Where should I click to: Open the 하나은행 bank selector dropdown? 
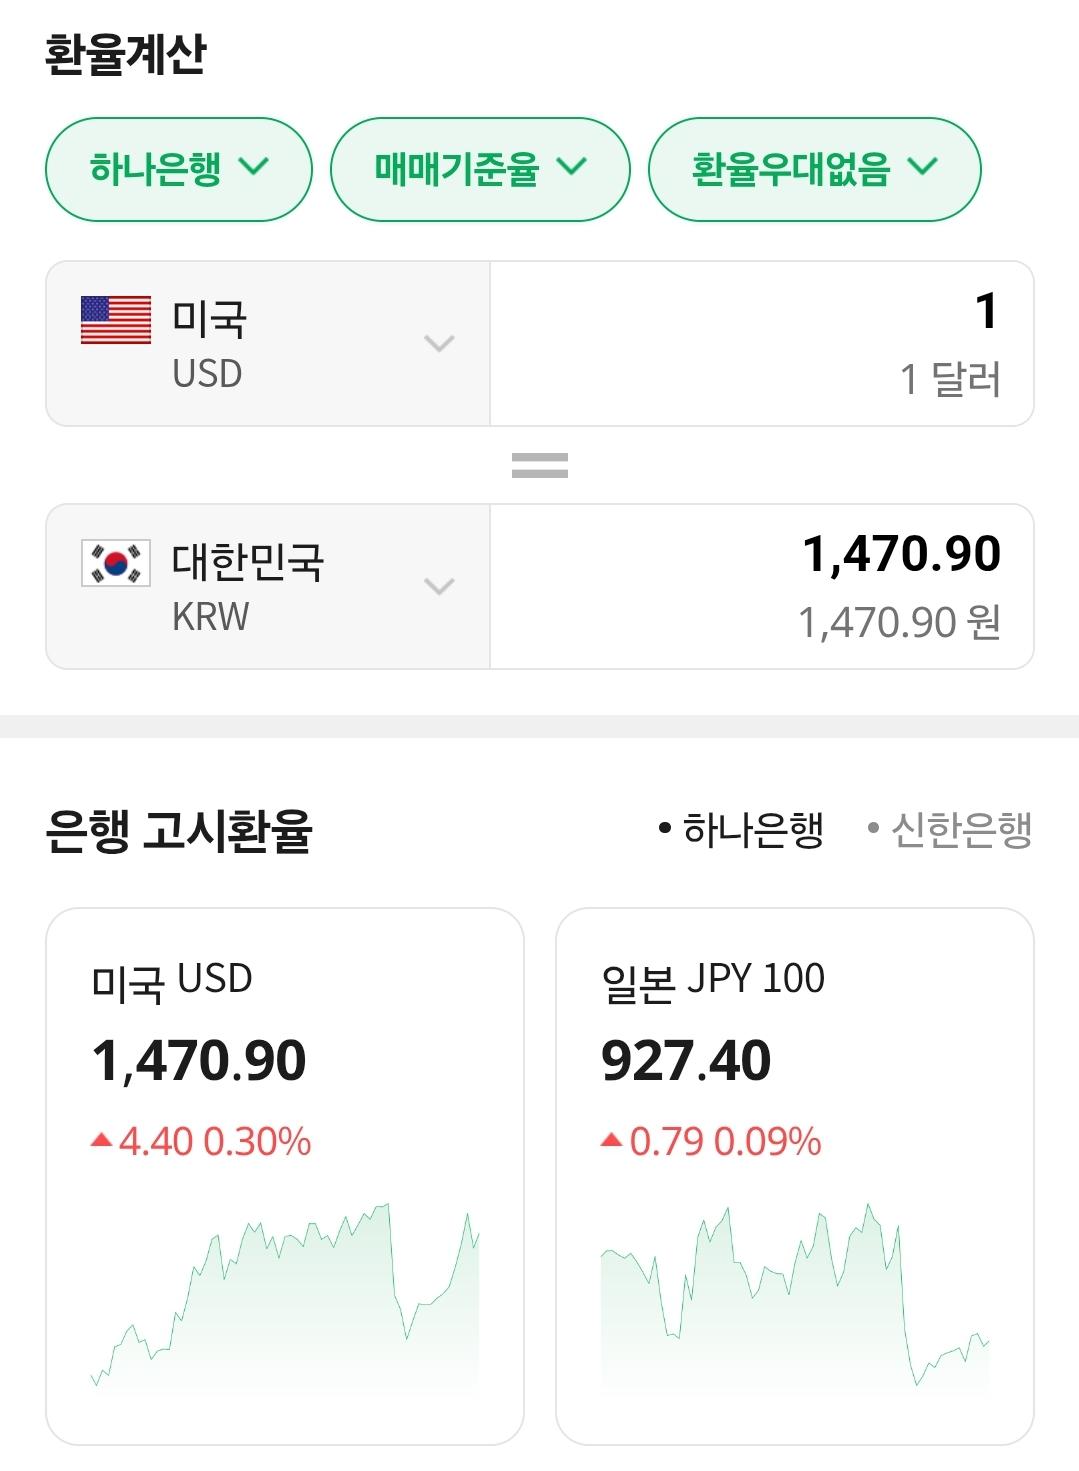pos(178,168)
